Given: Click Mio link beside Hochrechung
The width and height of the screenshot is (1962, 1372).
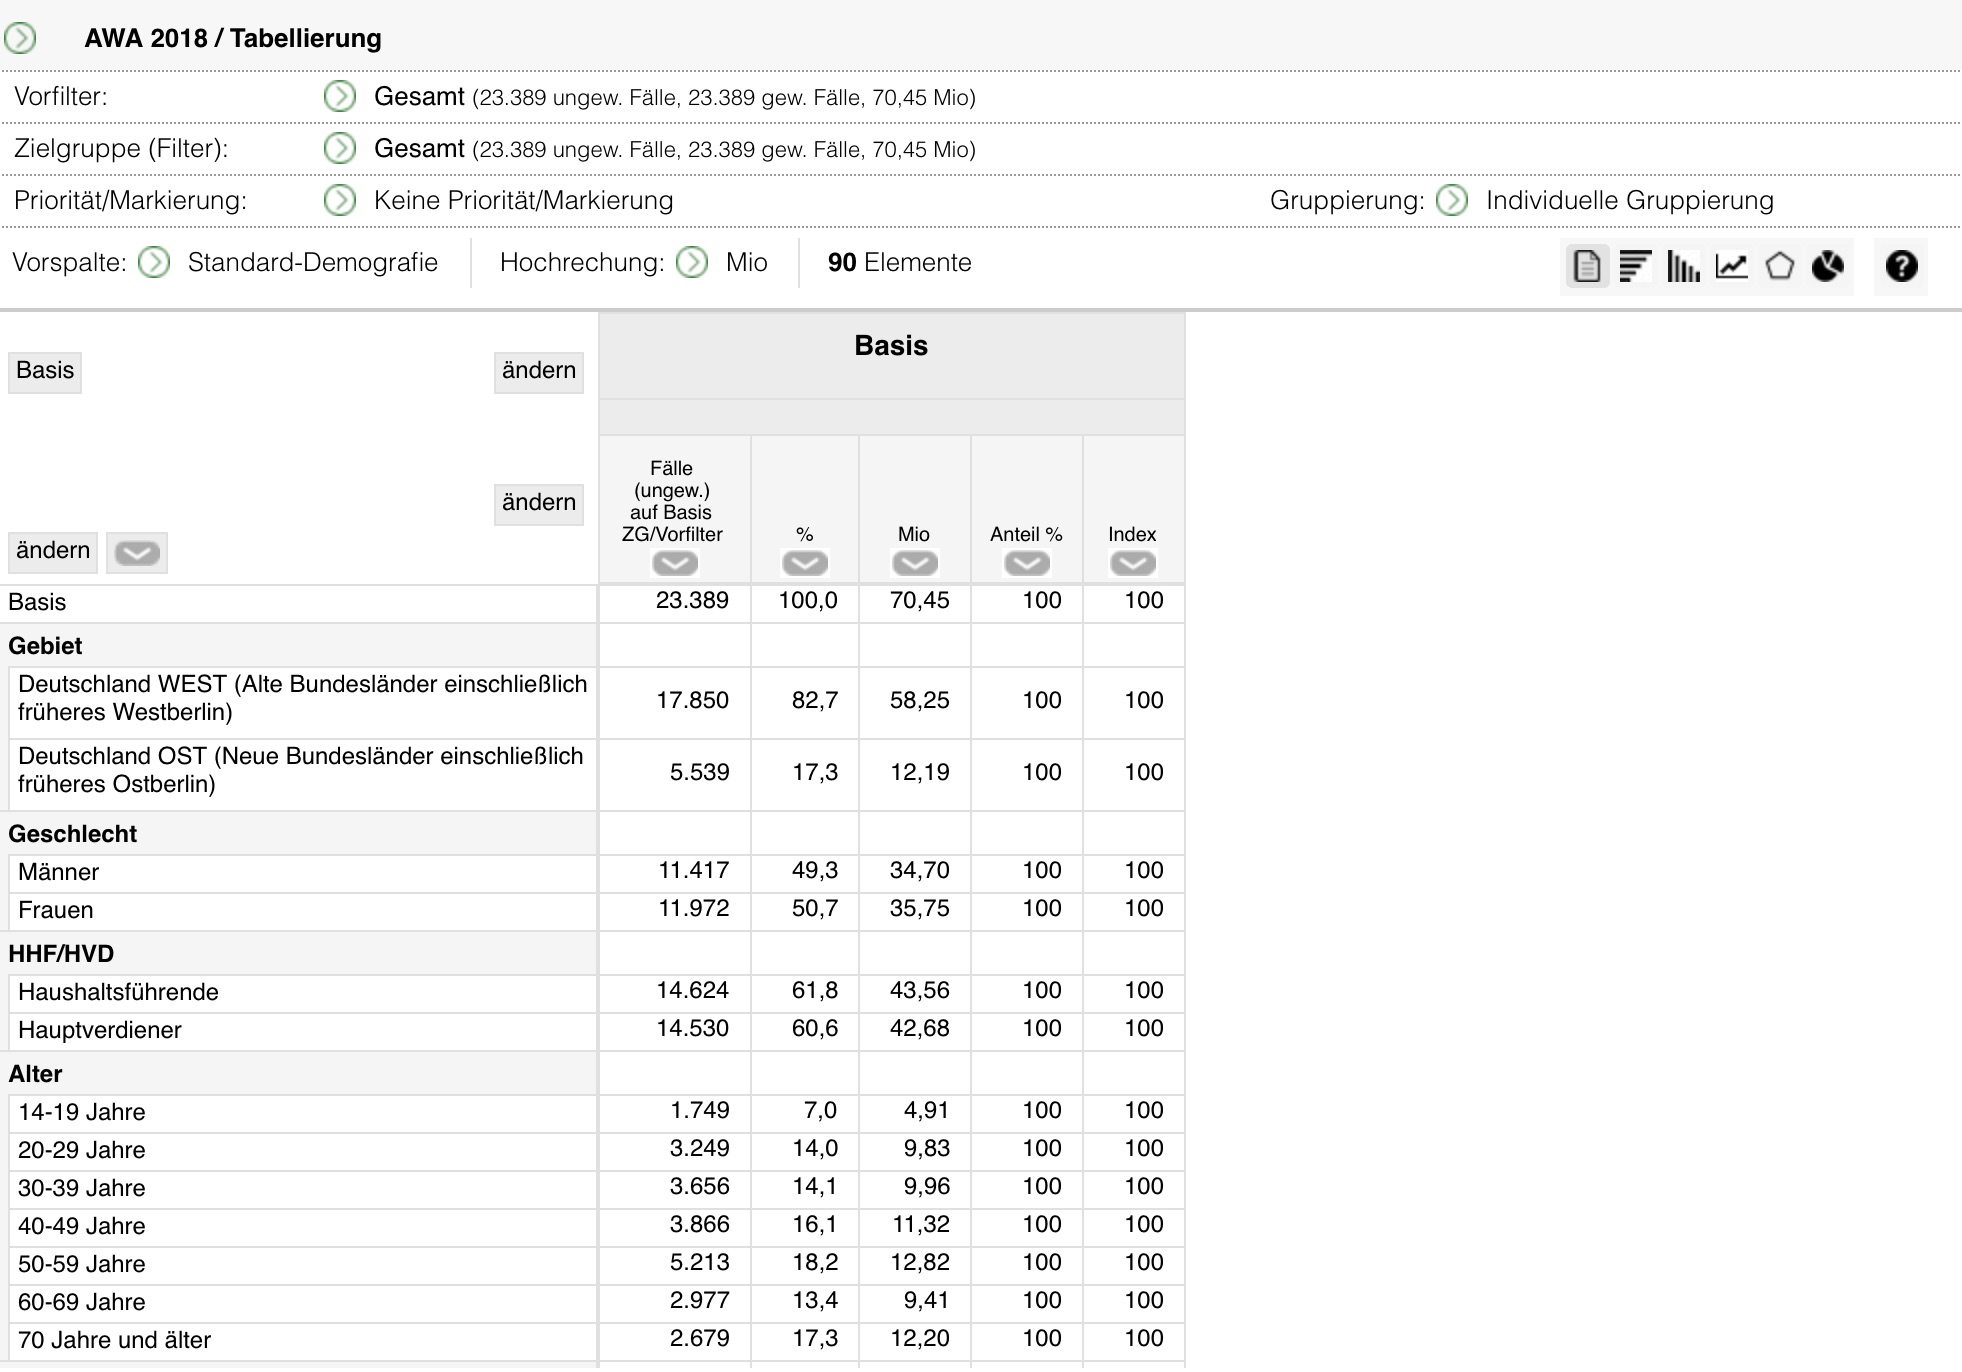Looking at the screenshot, I should 747,262.
